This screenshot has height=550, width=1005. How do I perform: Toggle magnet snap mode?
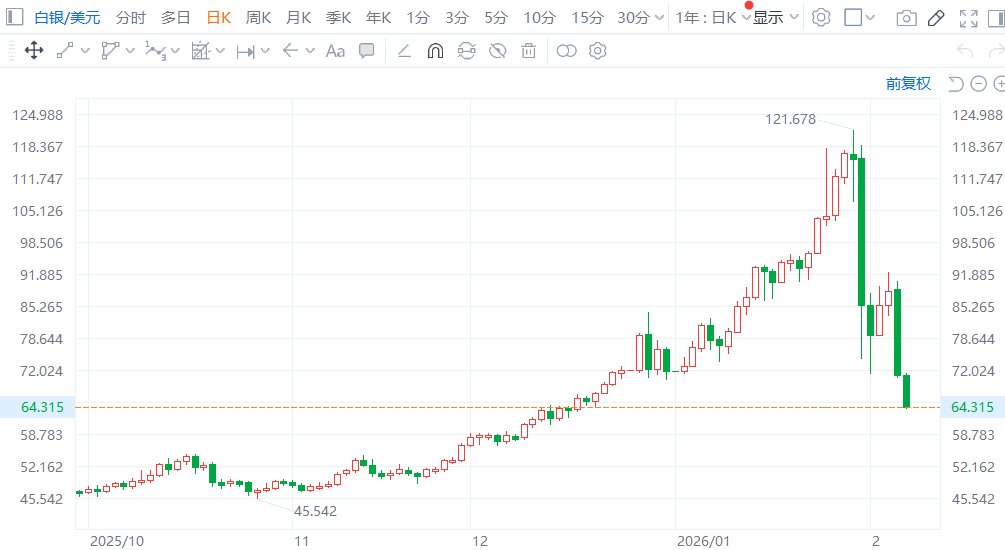coord(435,51)
